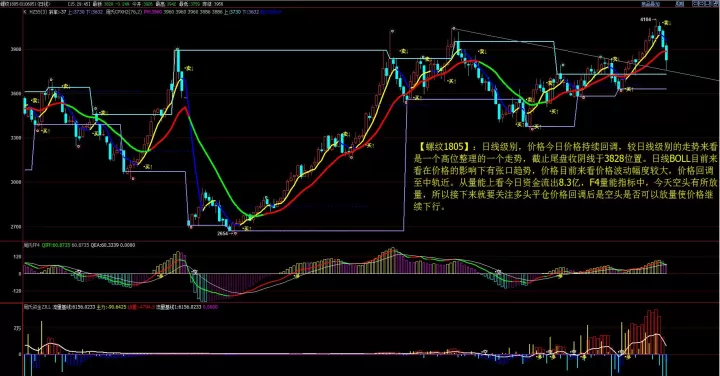
Task: Click the 3900 price axis label
Action: (16, 49)
